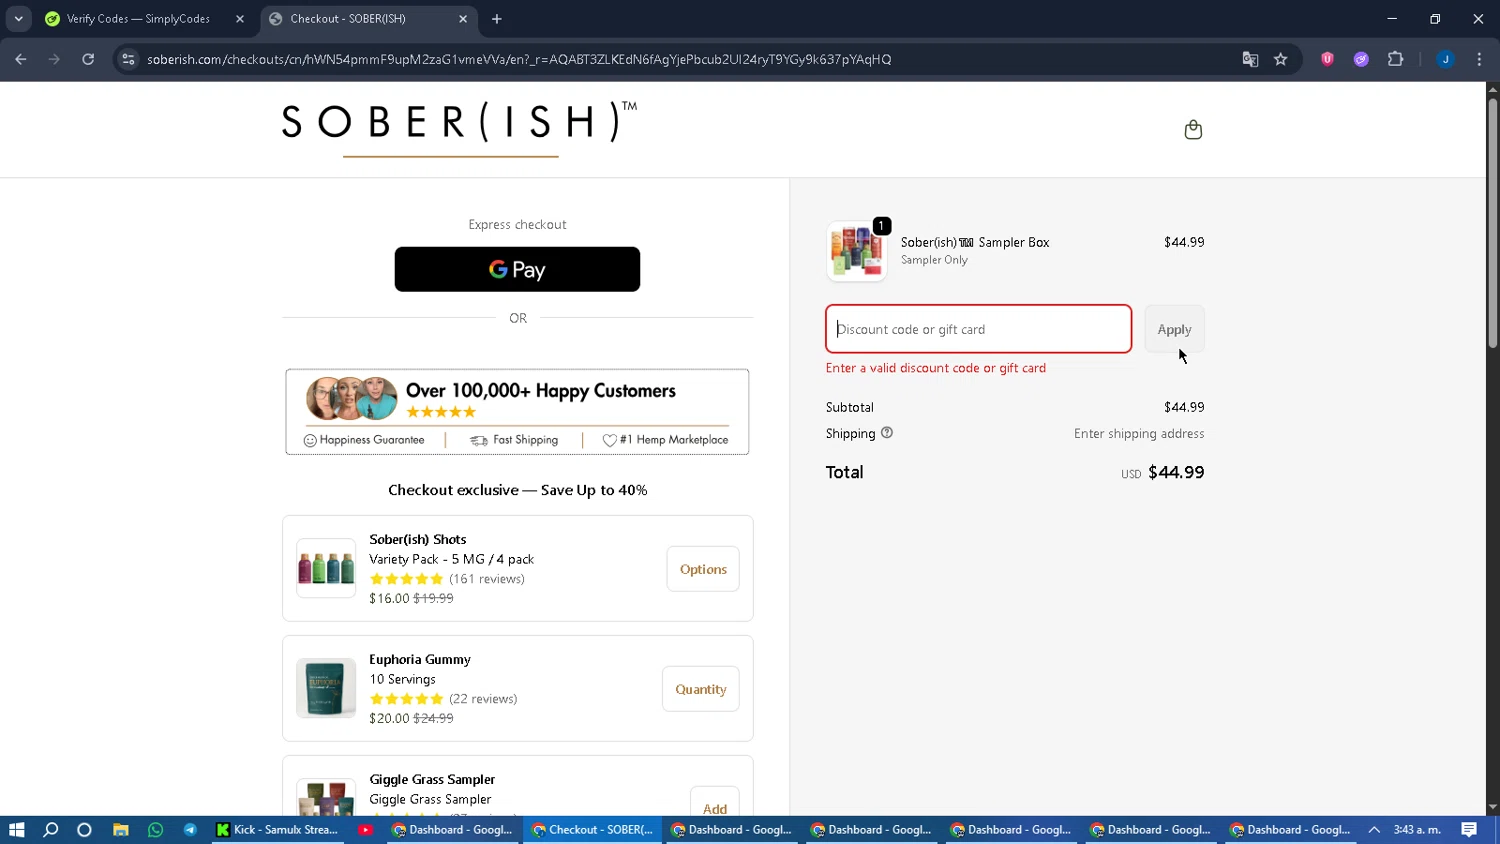
Task: Click the Euphoria Gummy product image
Action: 326,688
